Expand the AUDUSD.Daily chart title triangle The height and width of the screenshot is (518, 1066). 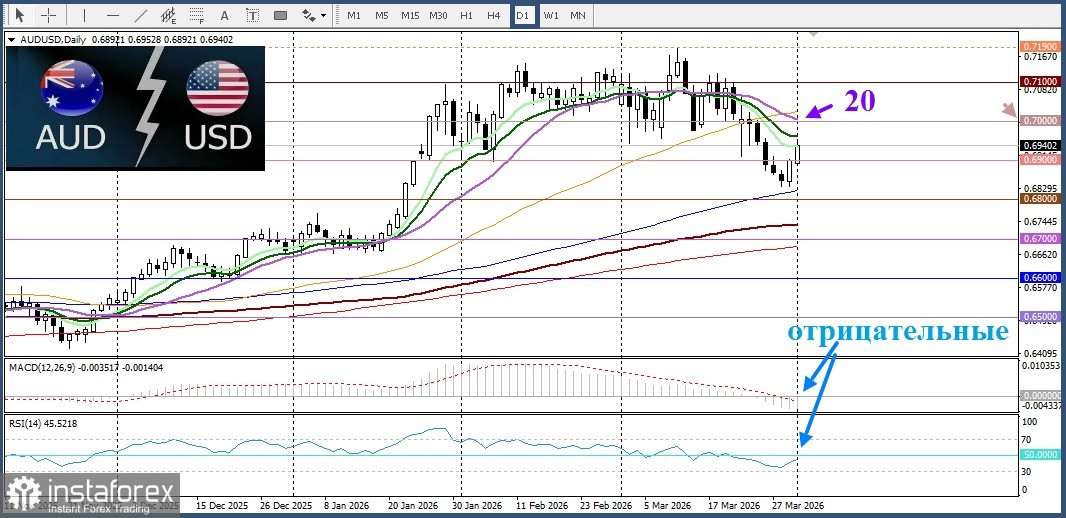click(x=11, y=39)
